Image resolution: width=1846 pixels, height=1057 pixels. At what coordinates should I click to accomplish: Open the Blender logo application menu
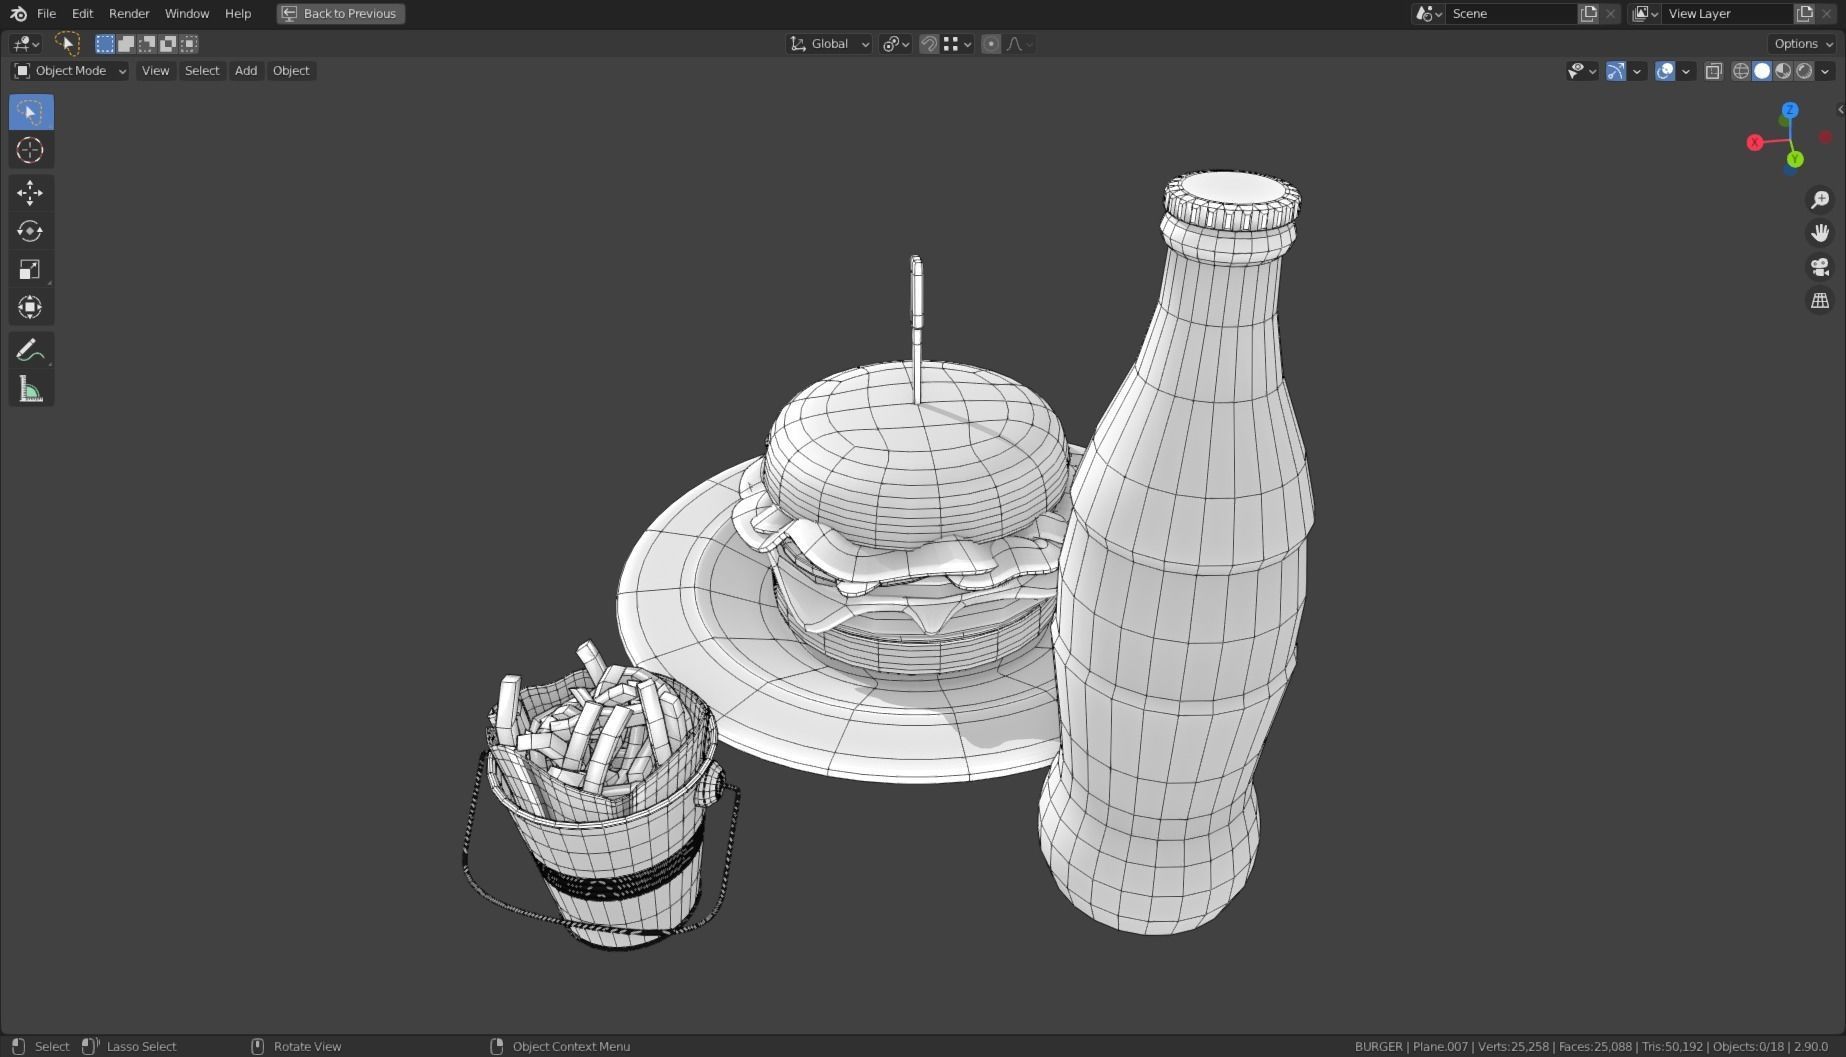pyautogui.click(x=18, y=13)
